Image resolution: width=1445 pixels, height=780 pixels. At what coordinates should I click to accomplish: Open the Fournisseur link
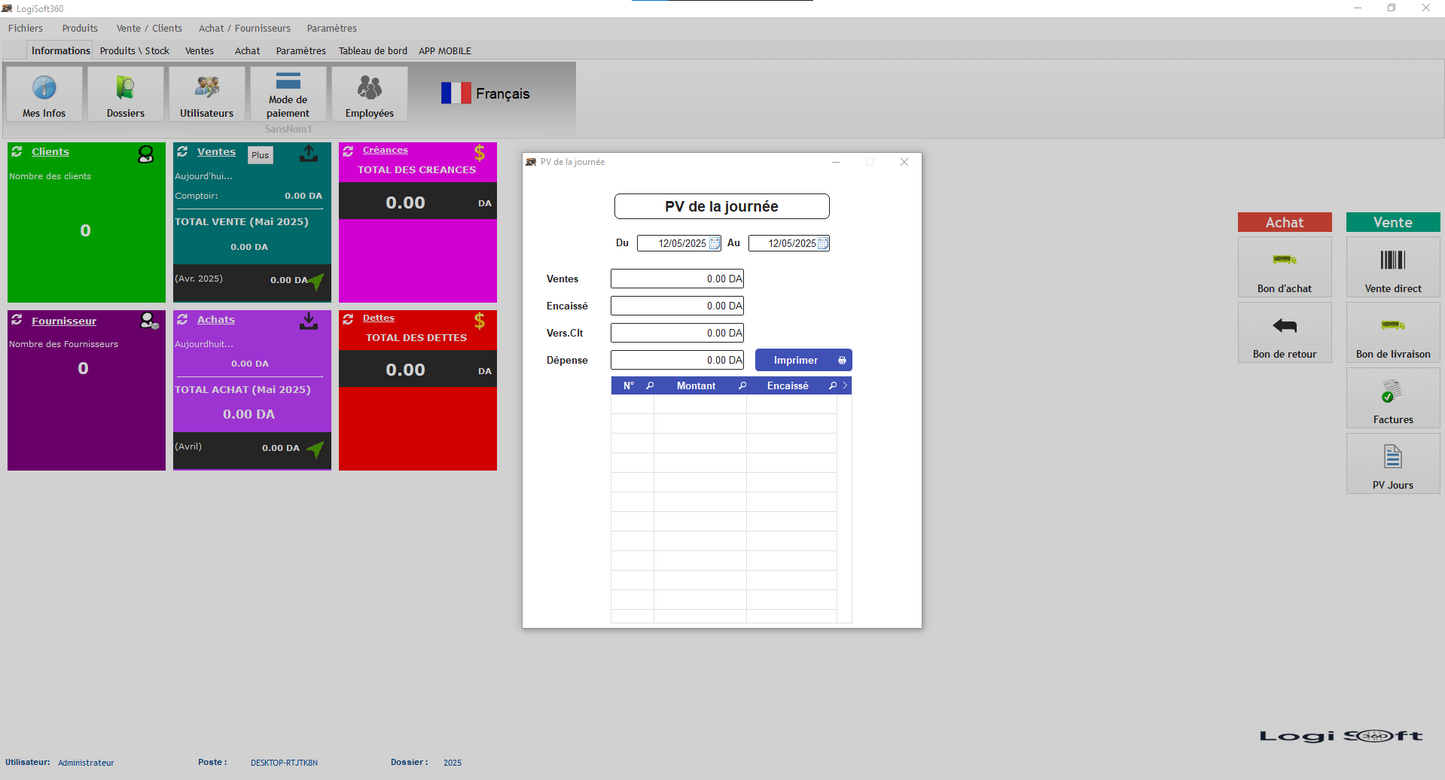tap(64, 320)
